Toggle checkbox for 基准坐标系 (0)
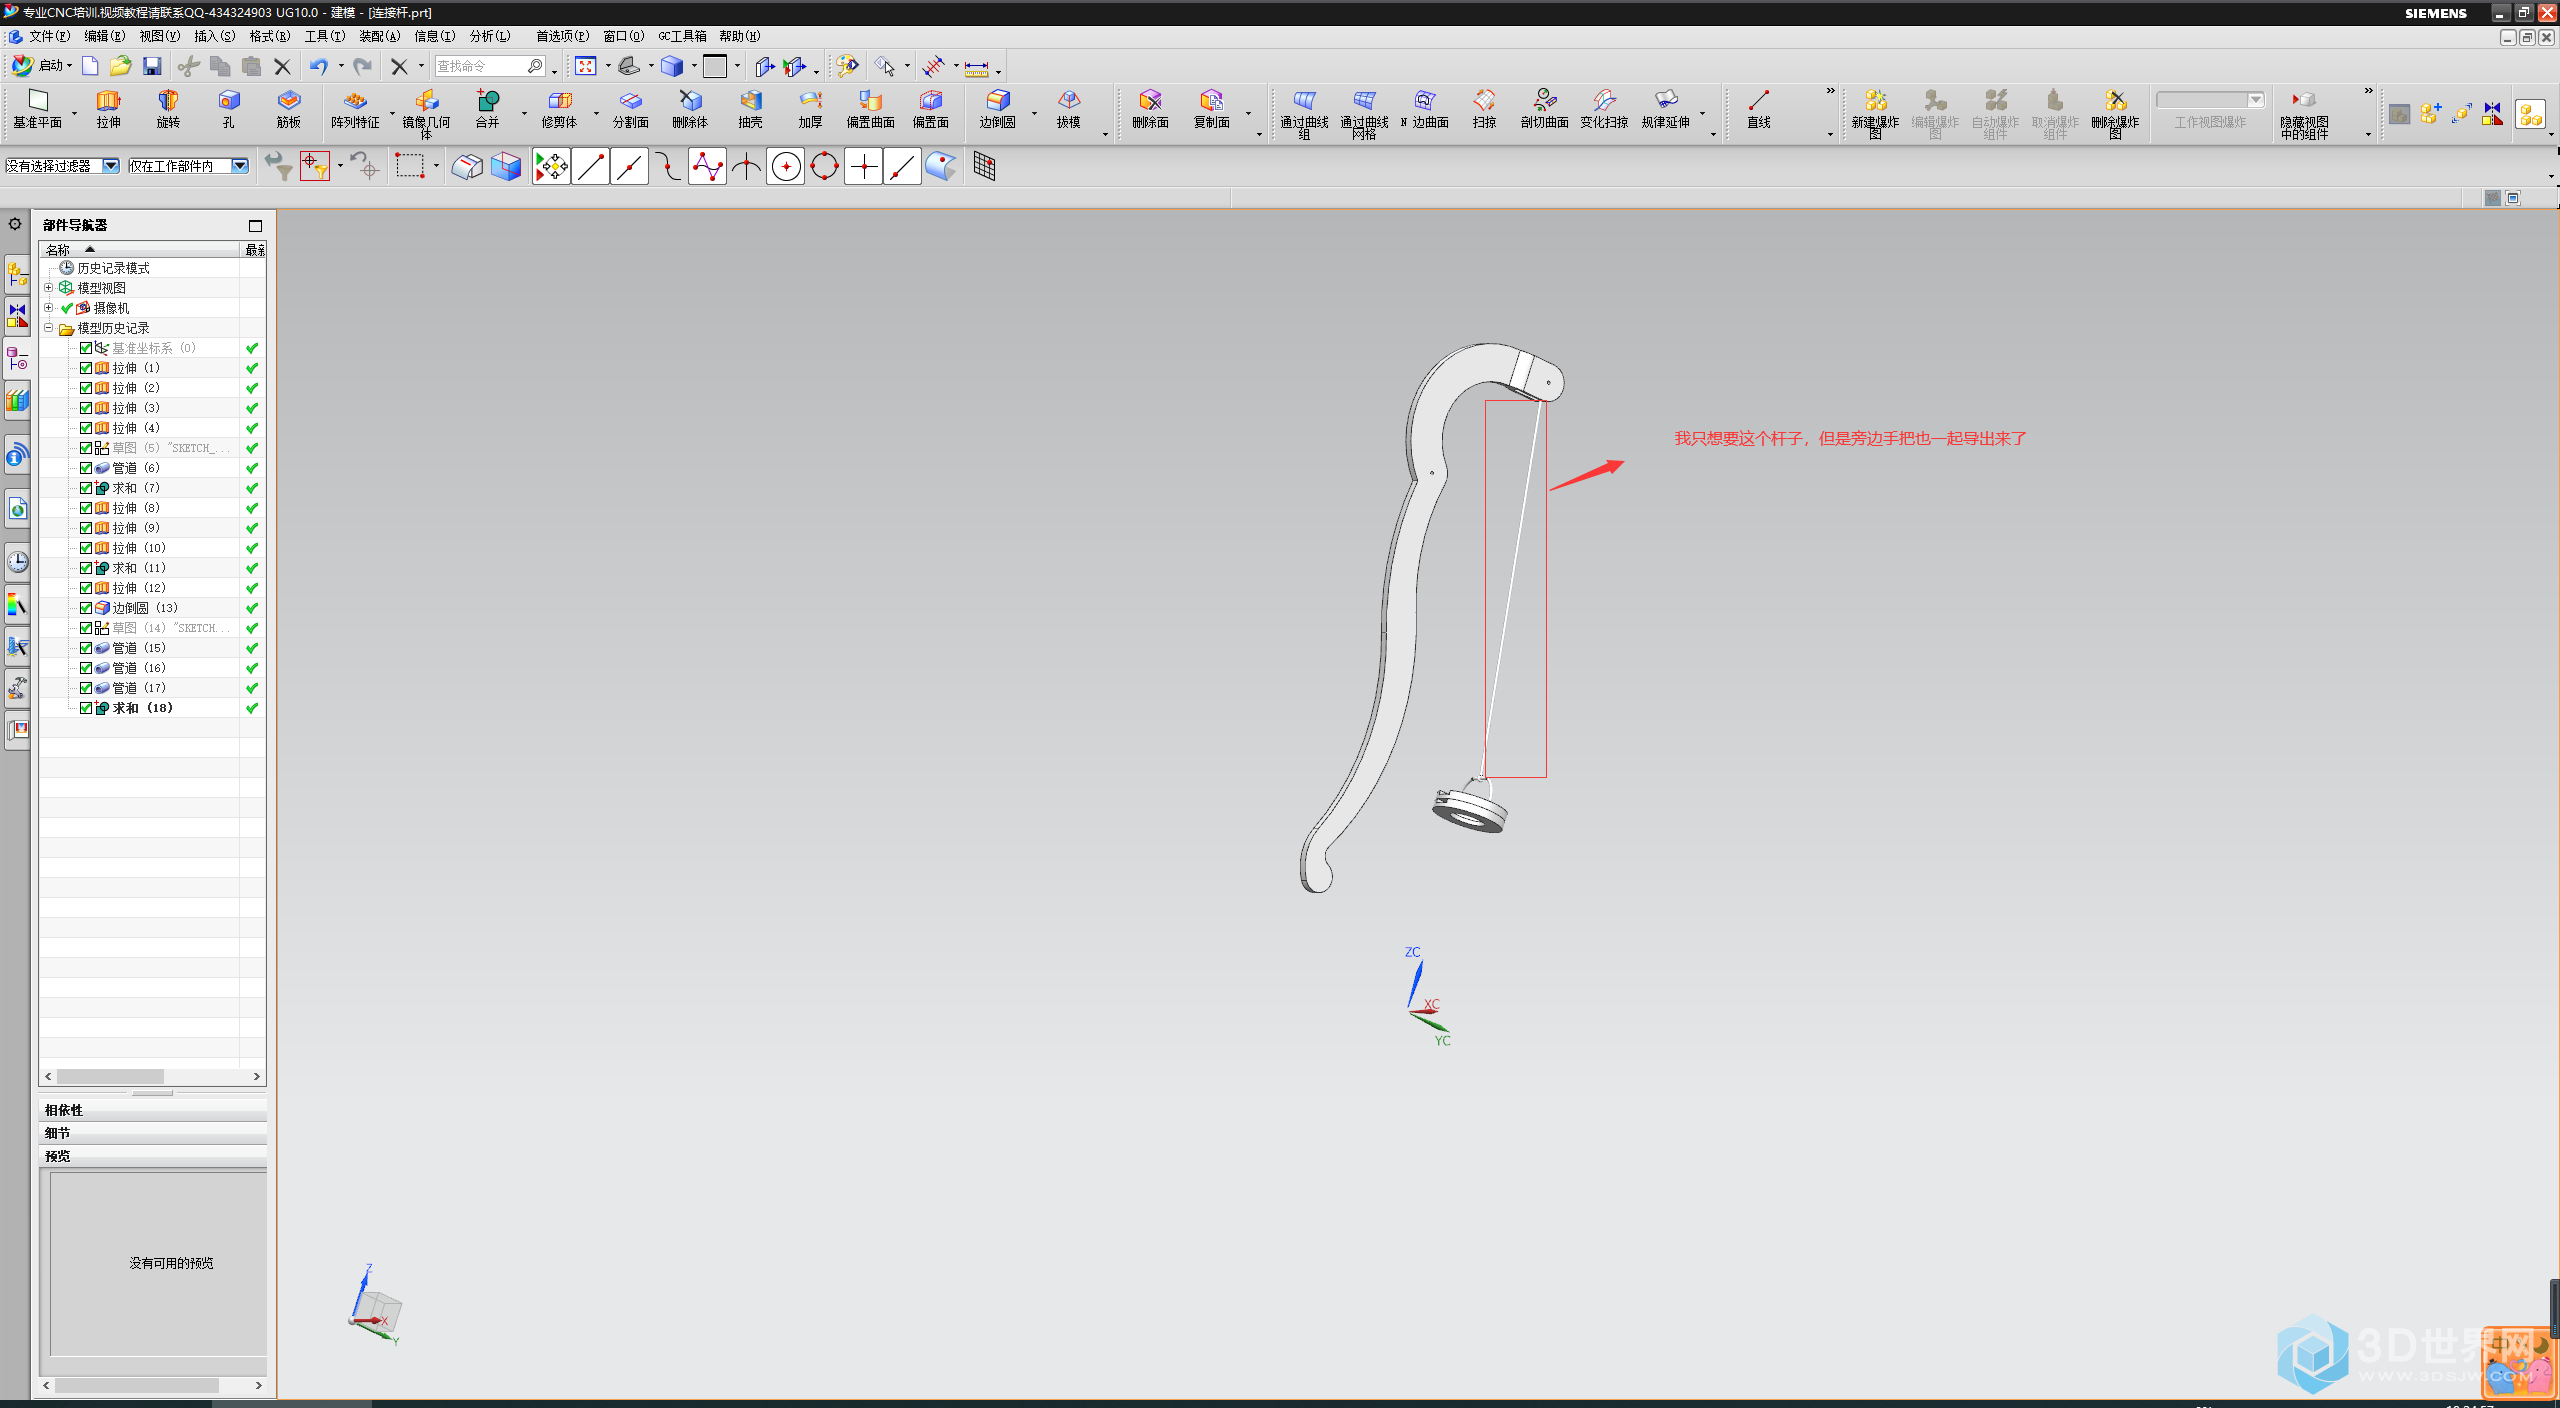The image size is (2560, 1408). pos(86,348)
